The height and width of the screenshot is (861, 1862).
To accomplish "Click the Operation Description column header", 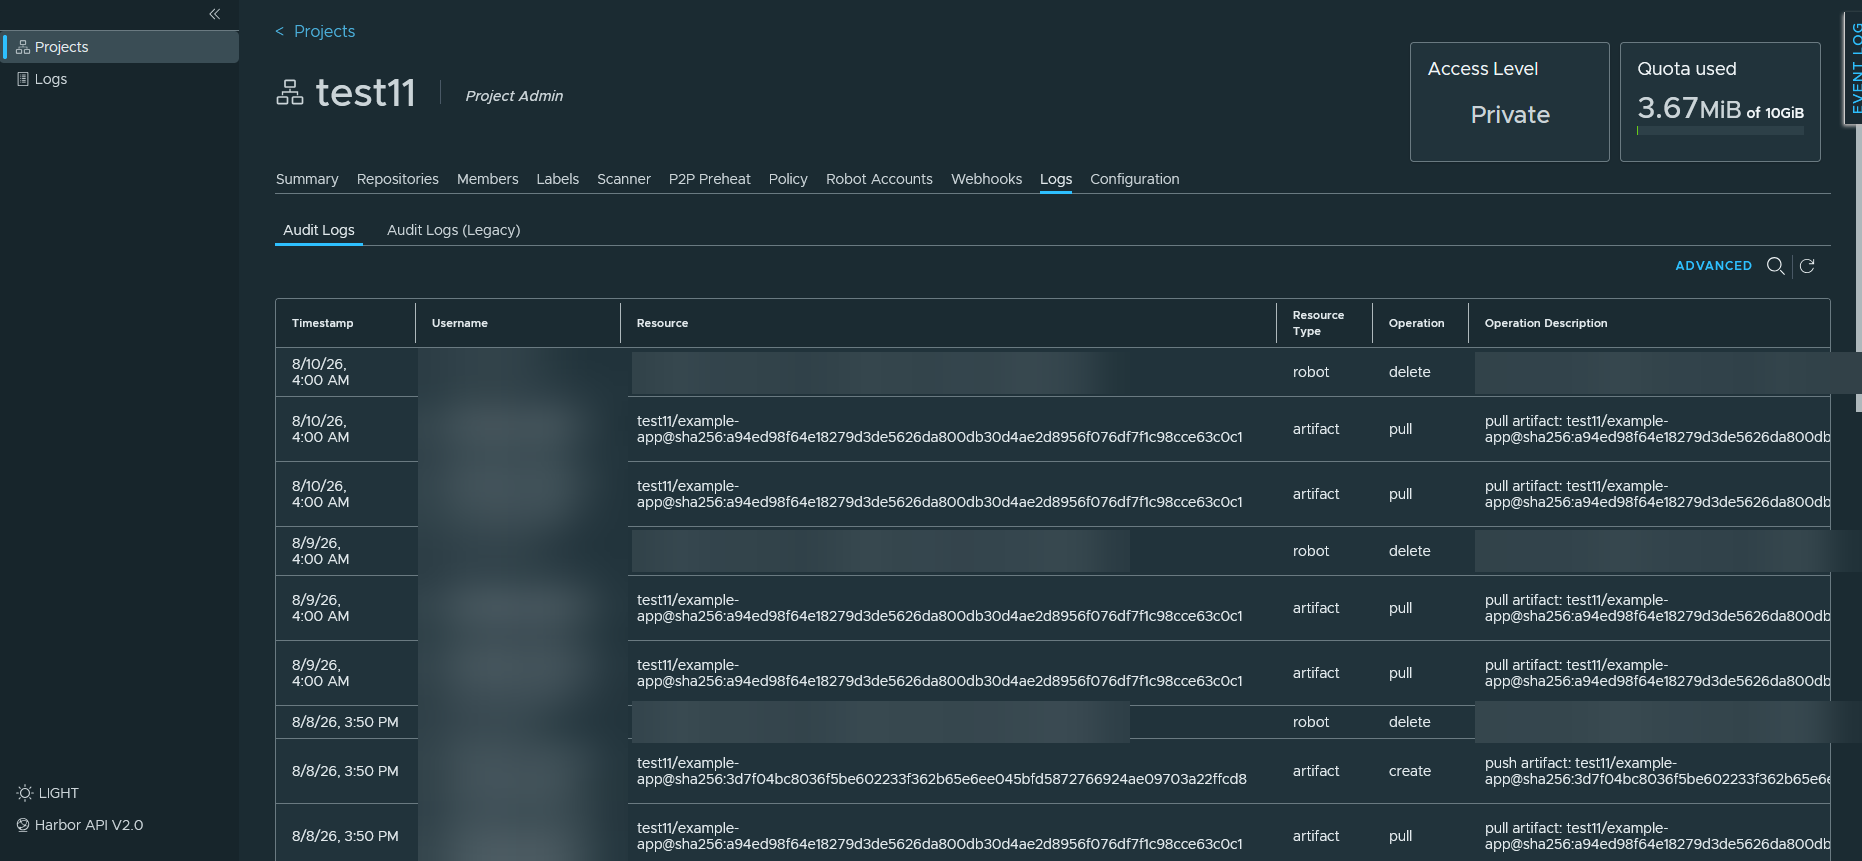I will point(1546,323).
